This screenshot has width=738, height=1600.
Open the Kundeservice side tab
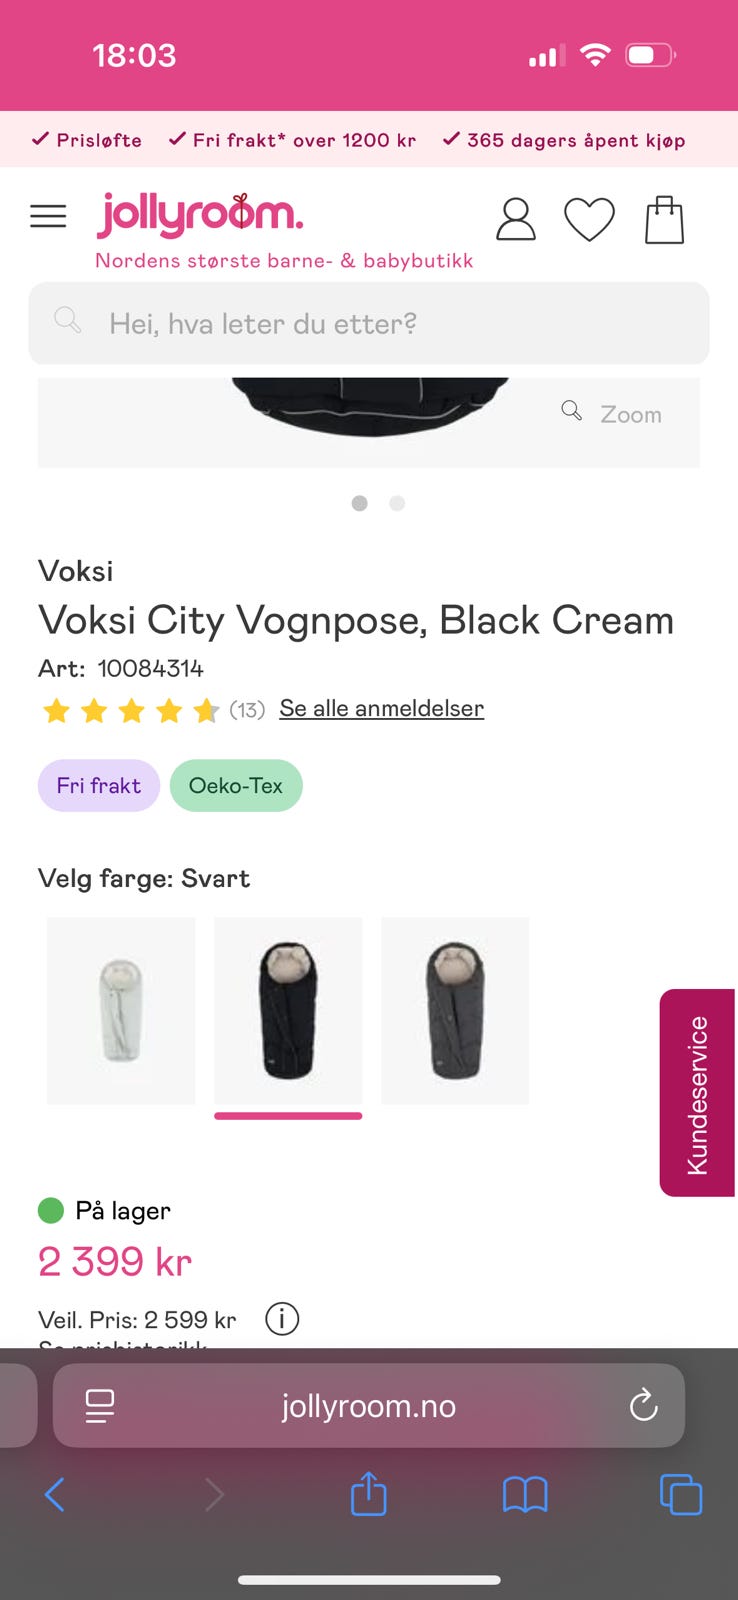[x=697, y=1093]
